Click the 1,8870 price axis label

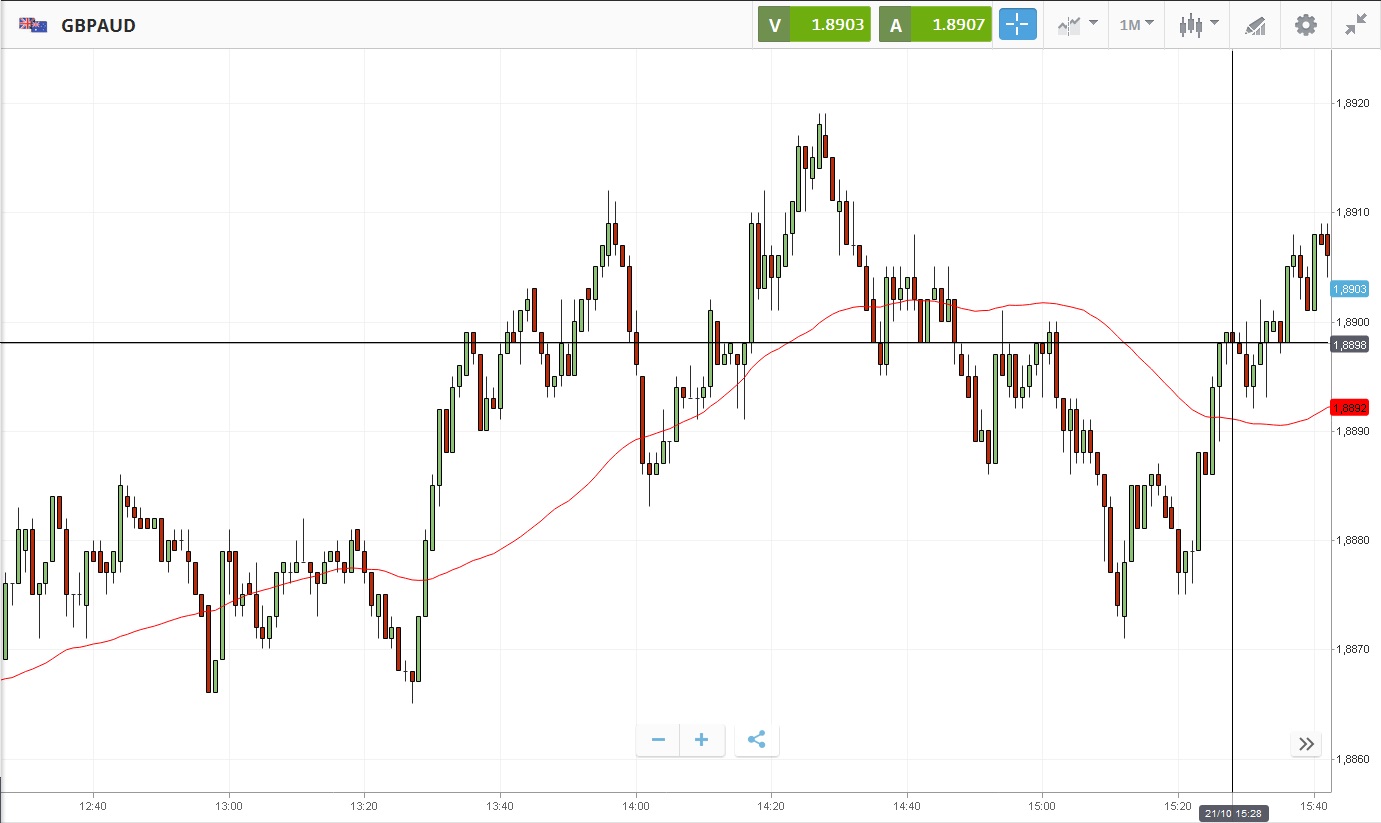1351,650
